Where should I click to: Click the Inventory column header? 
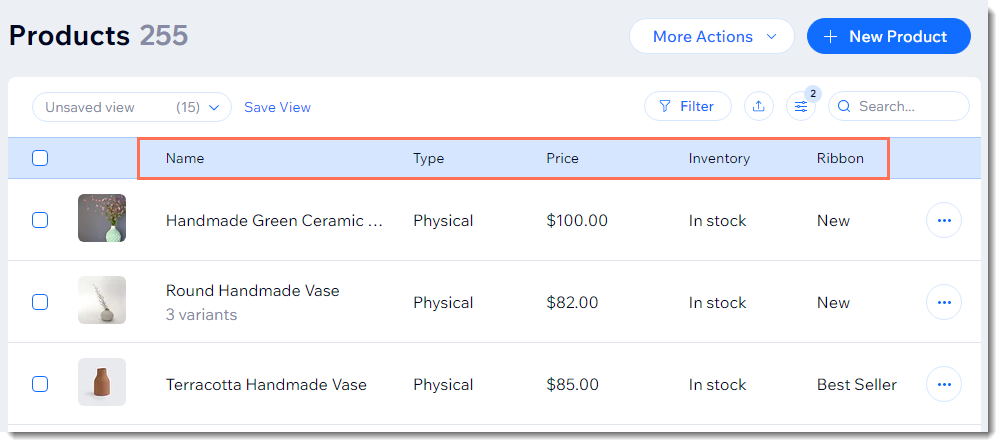point(719,158)
